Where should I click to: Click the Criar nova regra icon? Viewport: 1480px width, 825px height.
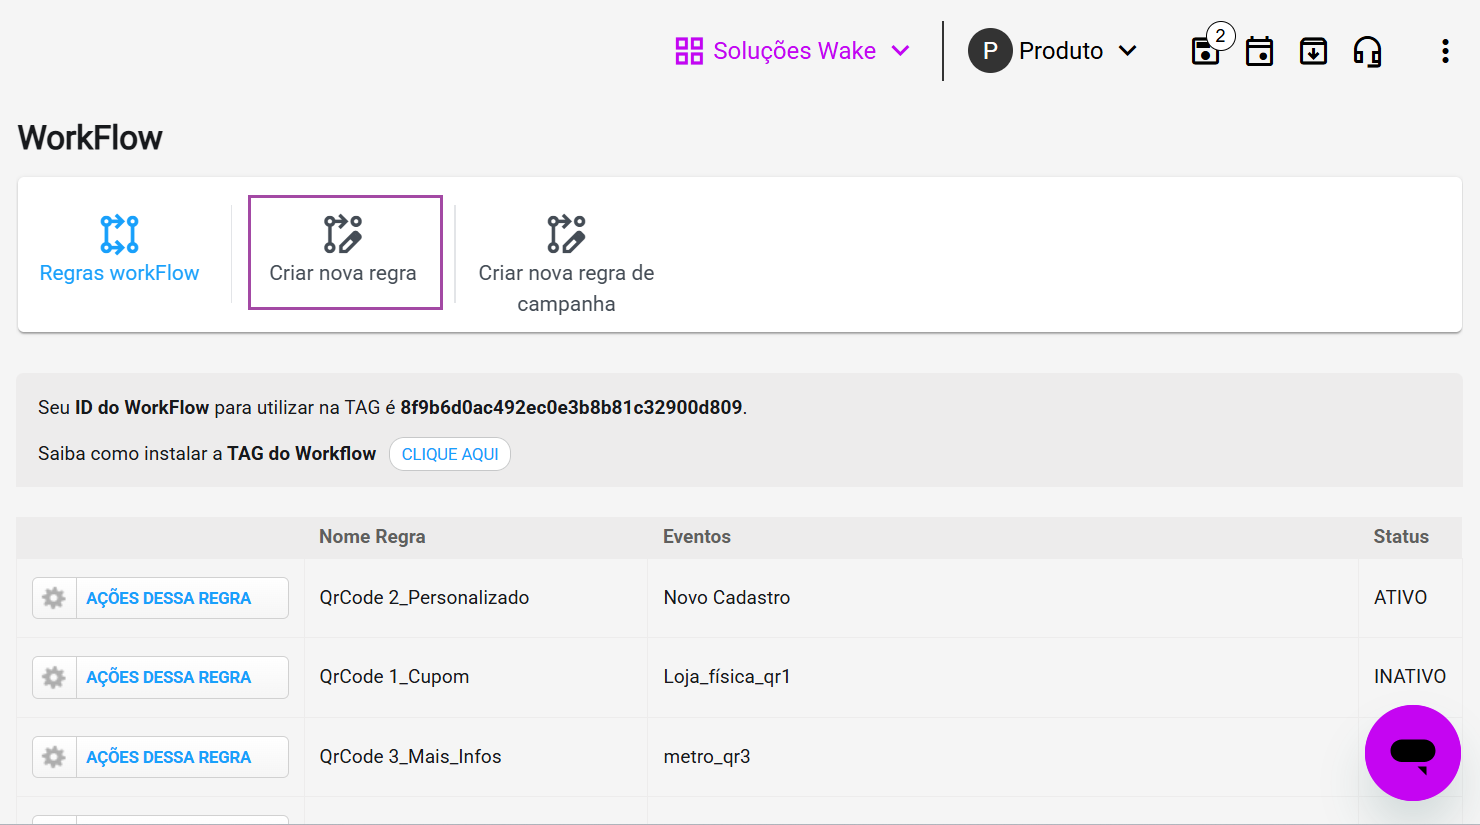tap(343, 234)
